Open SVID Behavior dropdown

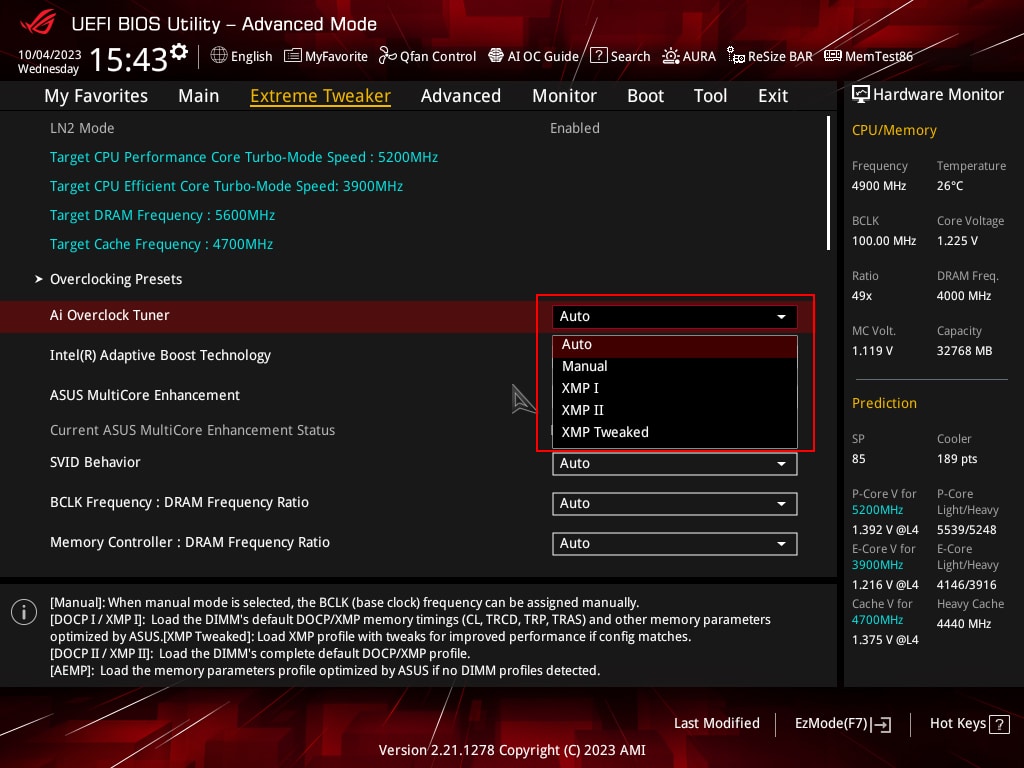675,464
